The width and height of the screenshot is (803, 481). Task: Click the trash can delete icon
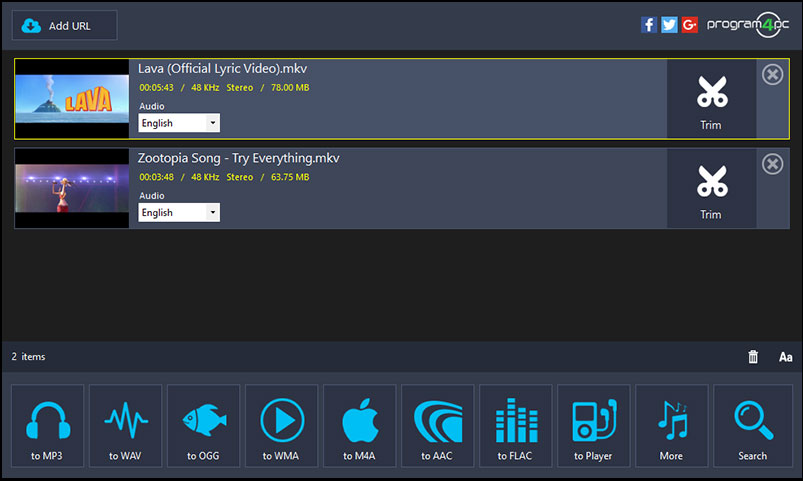(x=753, y=357)
